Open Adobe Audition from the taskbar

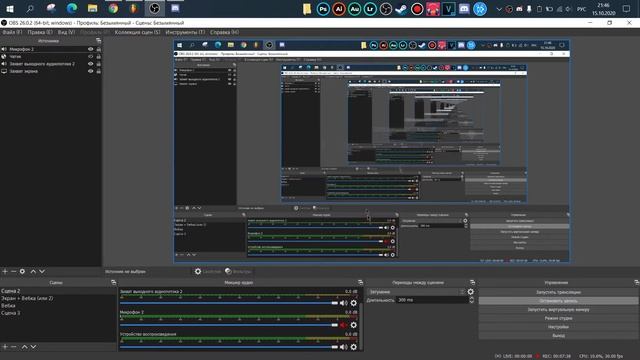pyautogui.click(x=354, y=9)
